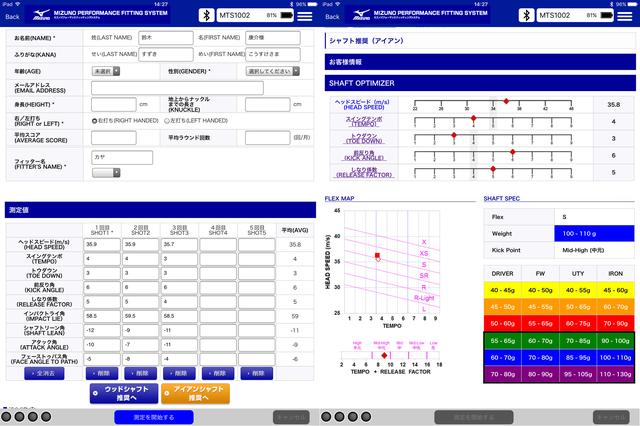
Task: Click the 測定値 section header bar
Action: click(160, 210)
